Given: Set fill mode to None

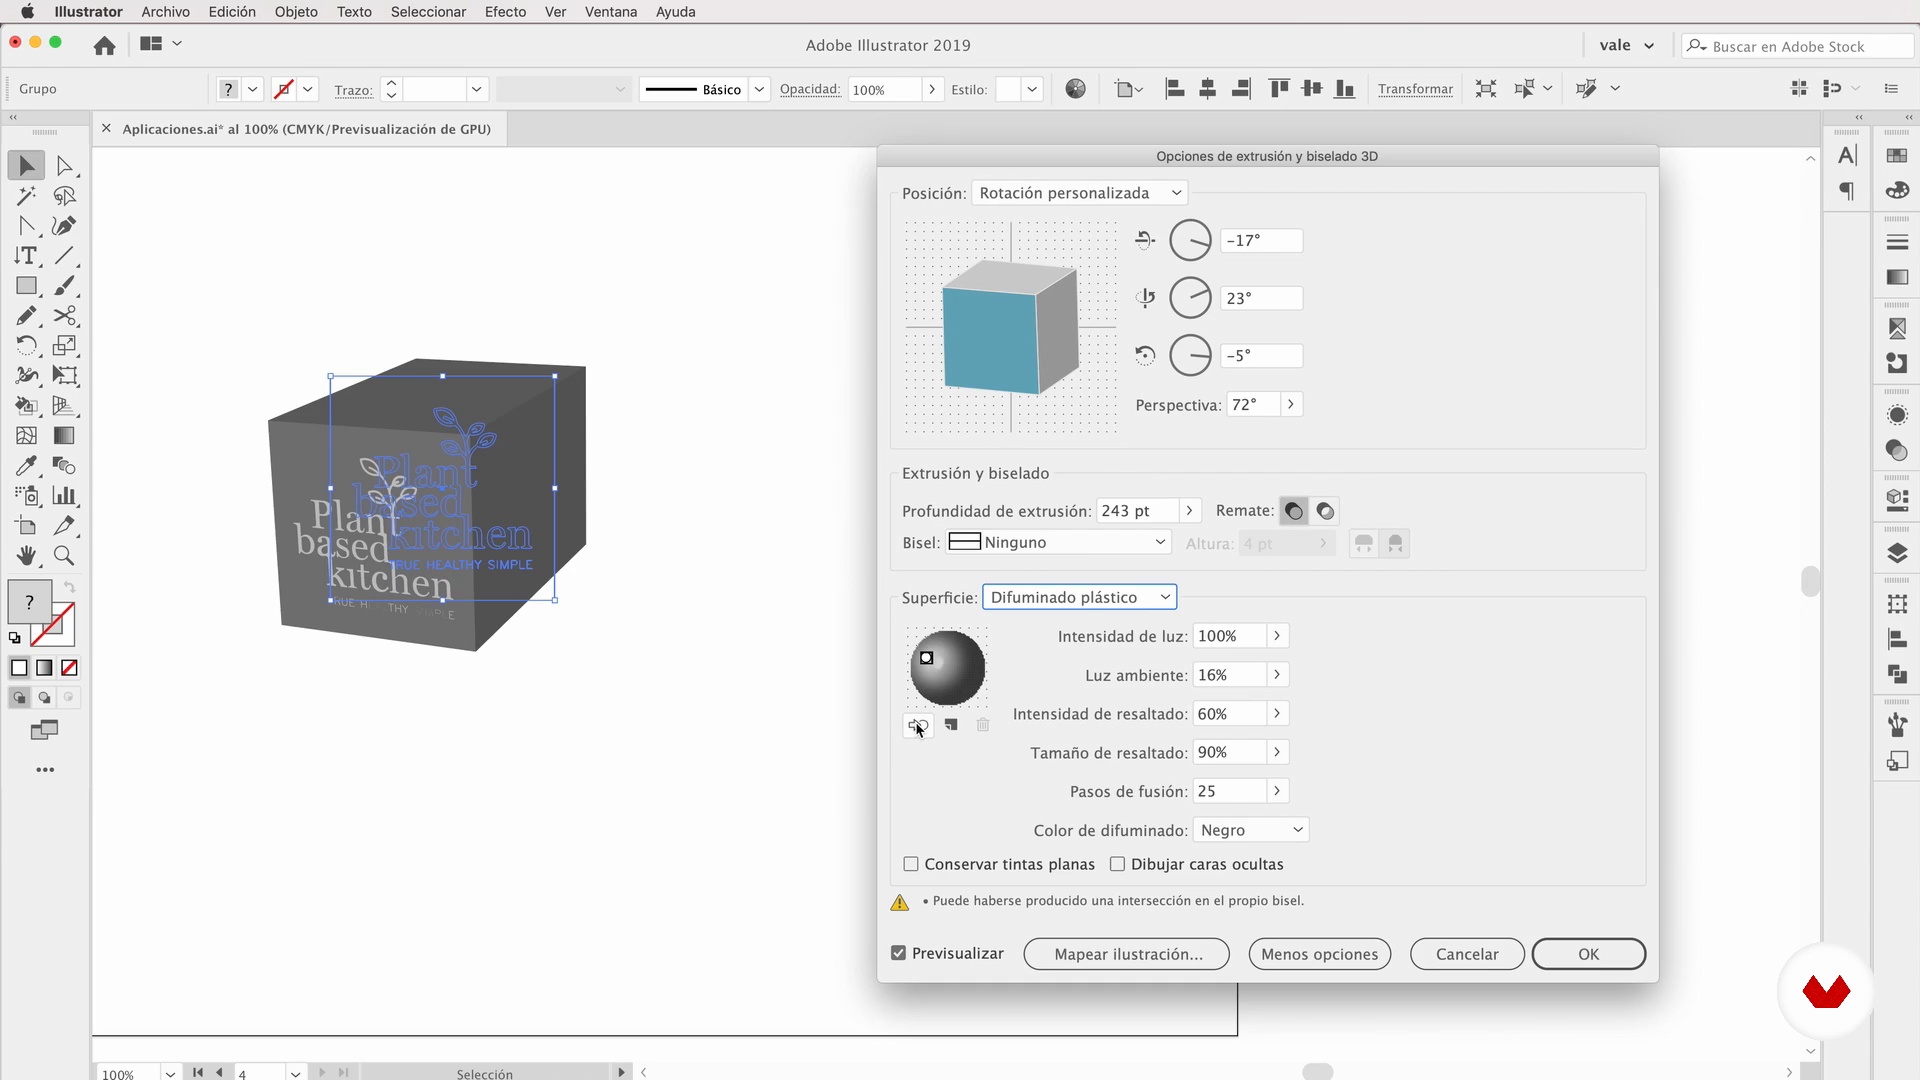Looking at the screenshot, I should click(69, 668).
